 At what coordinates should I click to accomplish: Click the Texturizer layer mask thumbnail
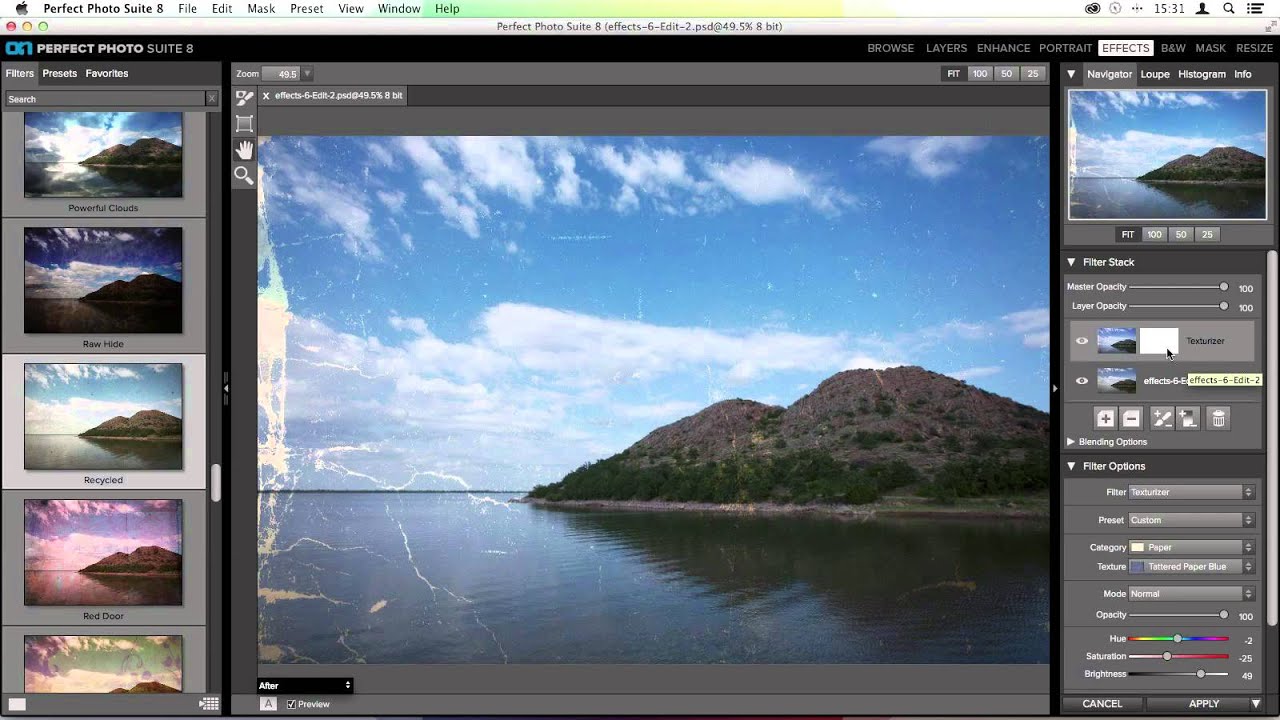[1159, 341]
